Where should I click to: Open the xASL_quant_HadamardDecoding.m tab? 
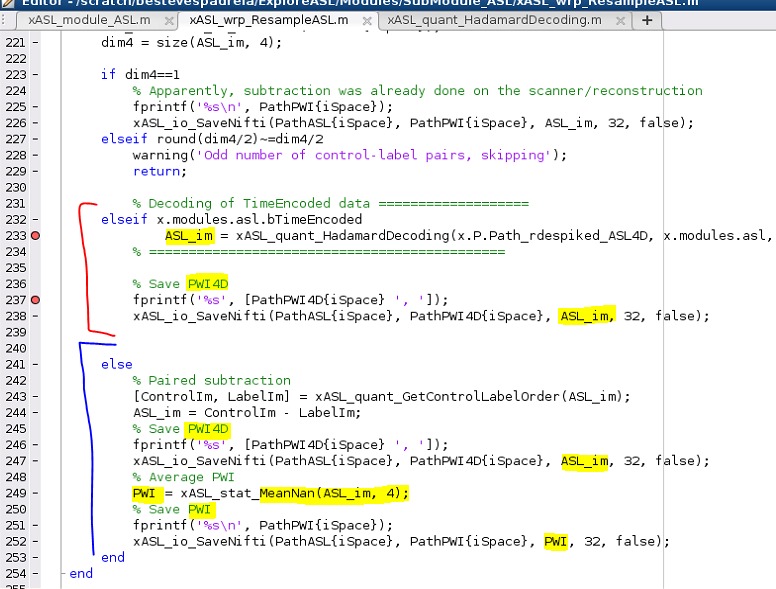(x=494, y=20)
